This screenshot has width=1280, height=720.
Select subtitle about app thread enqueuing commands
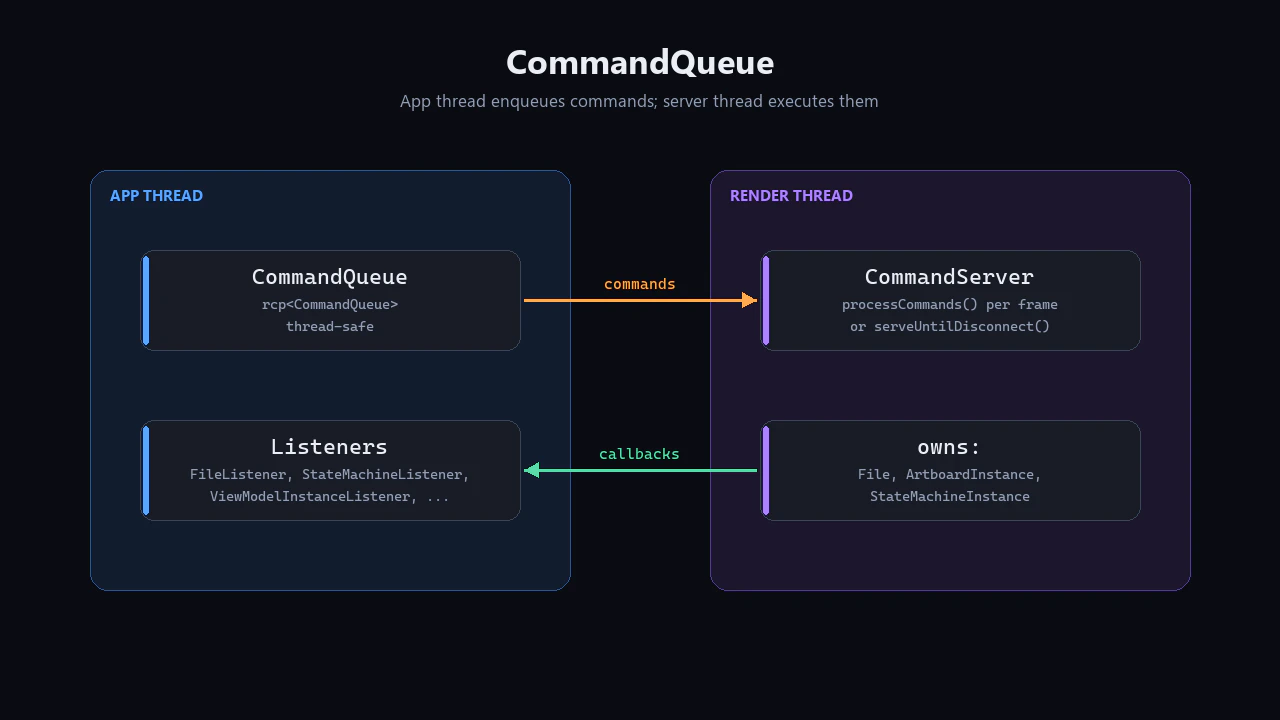(639, 101)
